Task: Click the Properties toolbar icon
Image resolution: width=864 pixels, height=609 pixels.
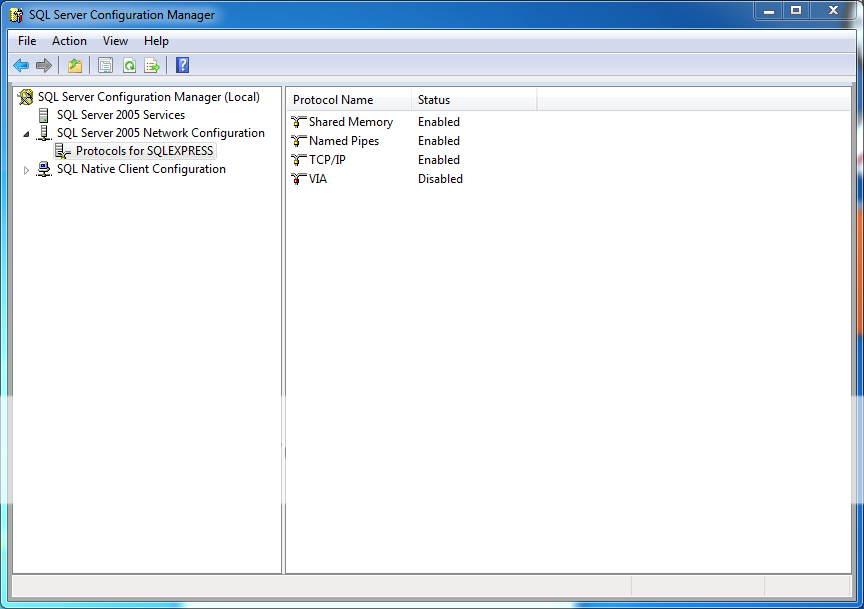Action: [105, 66]
